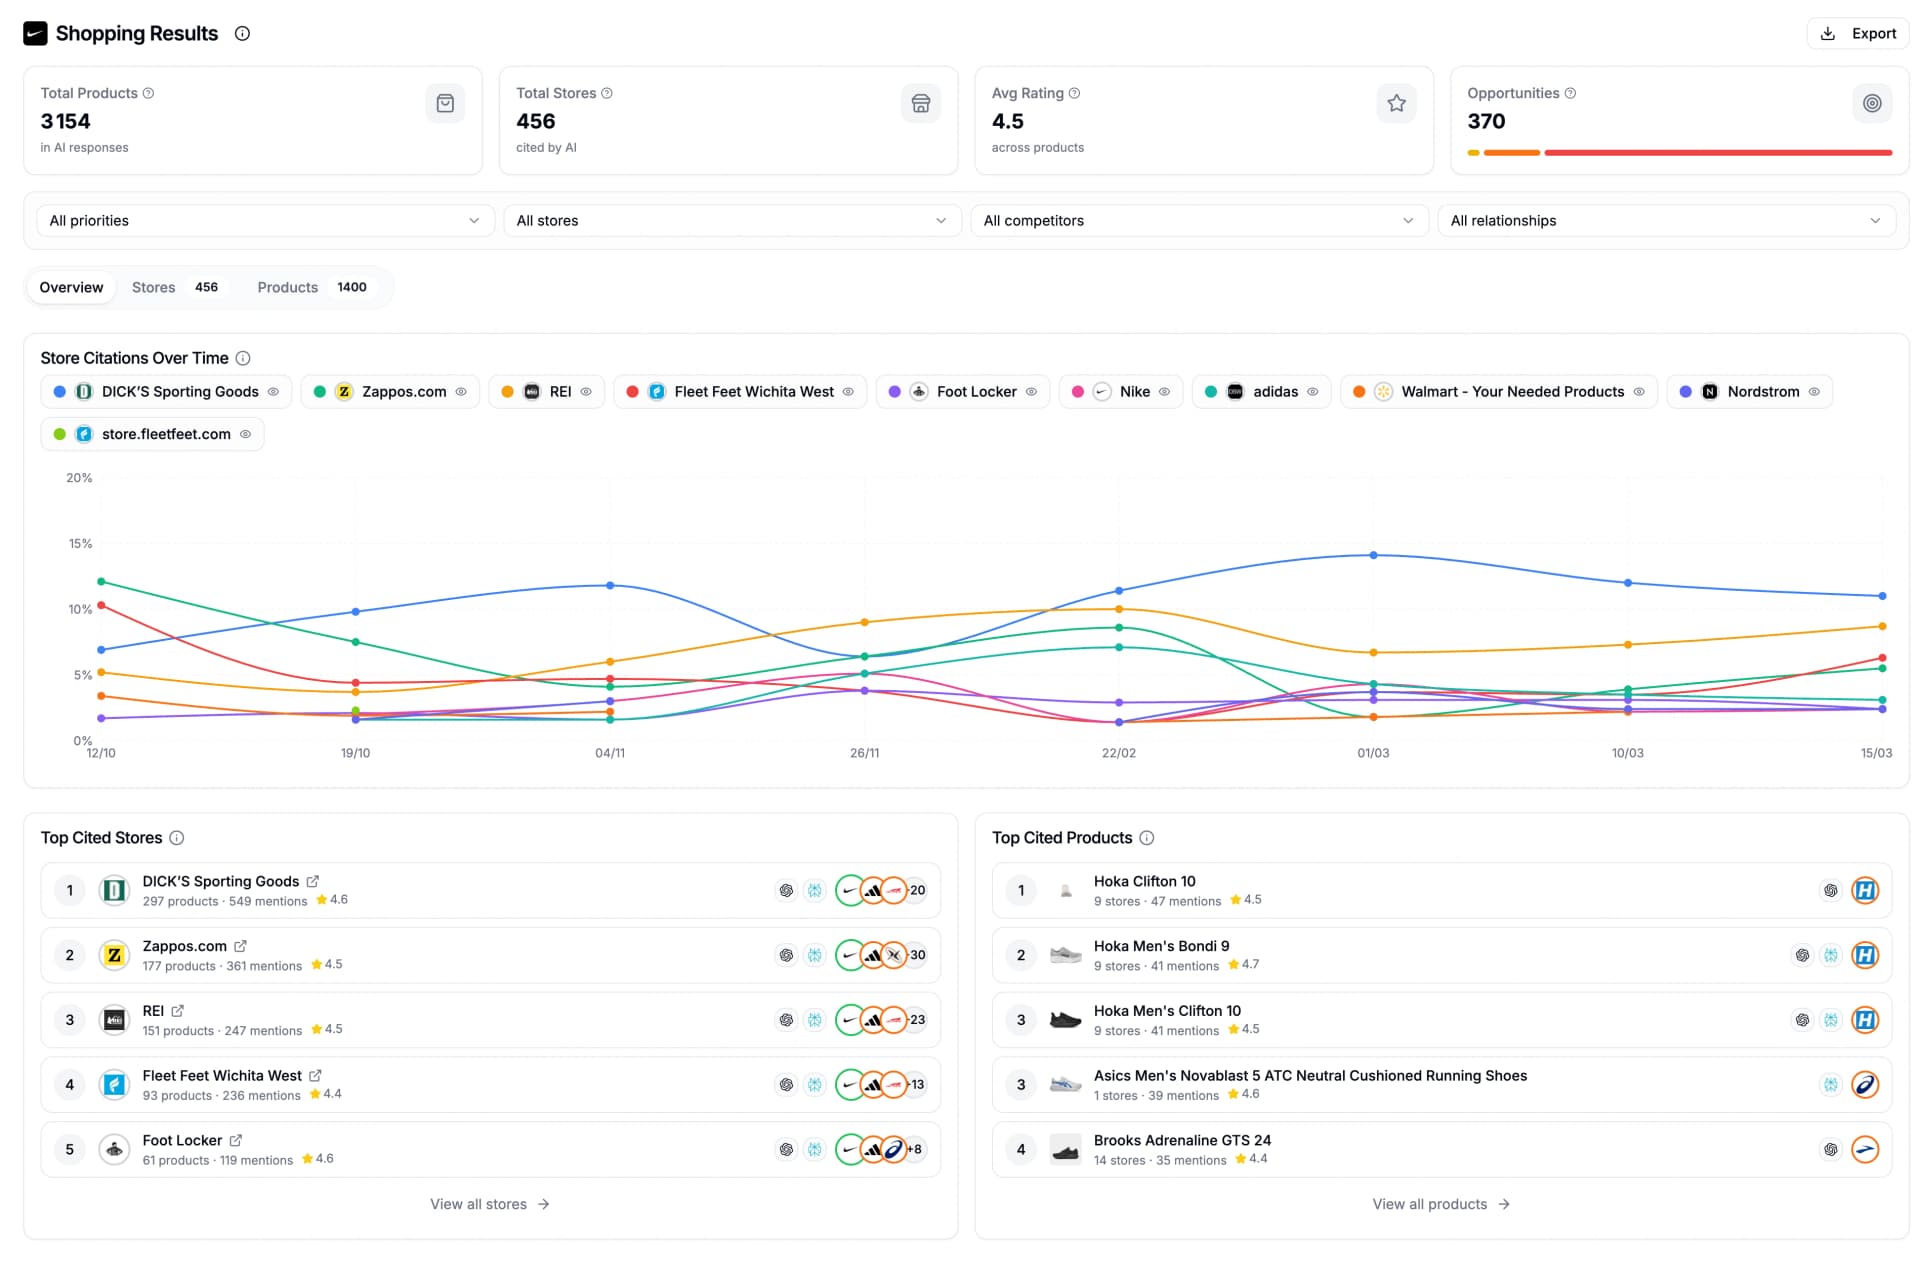This screenshot has width=1920, height=1281.
Task: Click the store.fleetfeet.com legend chip
Action: 152,434
